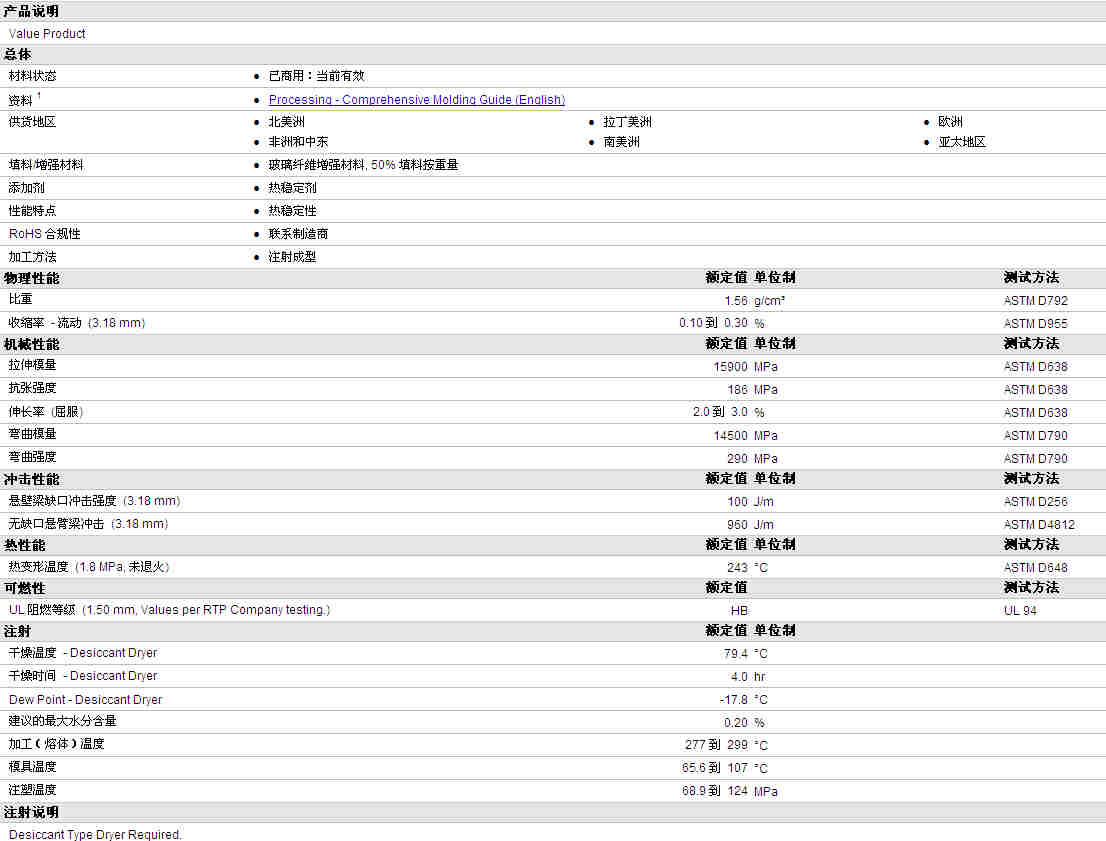Click the 联系制造商 entry

[298, 234]
